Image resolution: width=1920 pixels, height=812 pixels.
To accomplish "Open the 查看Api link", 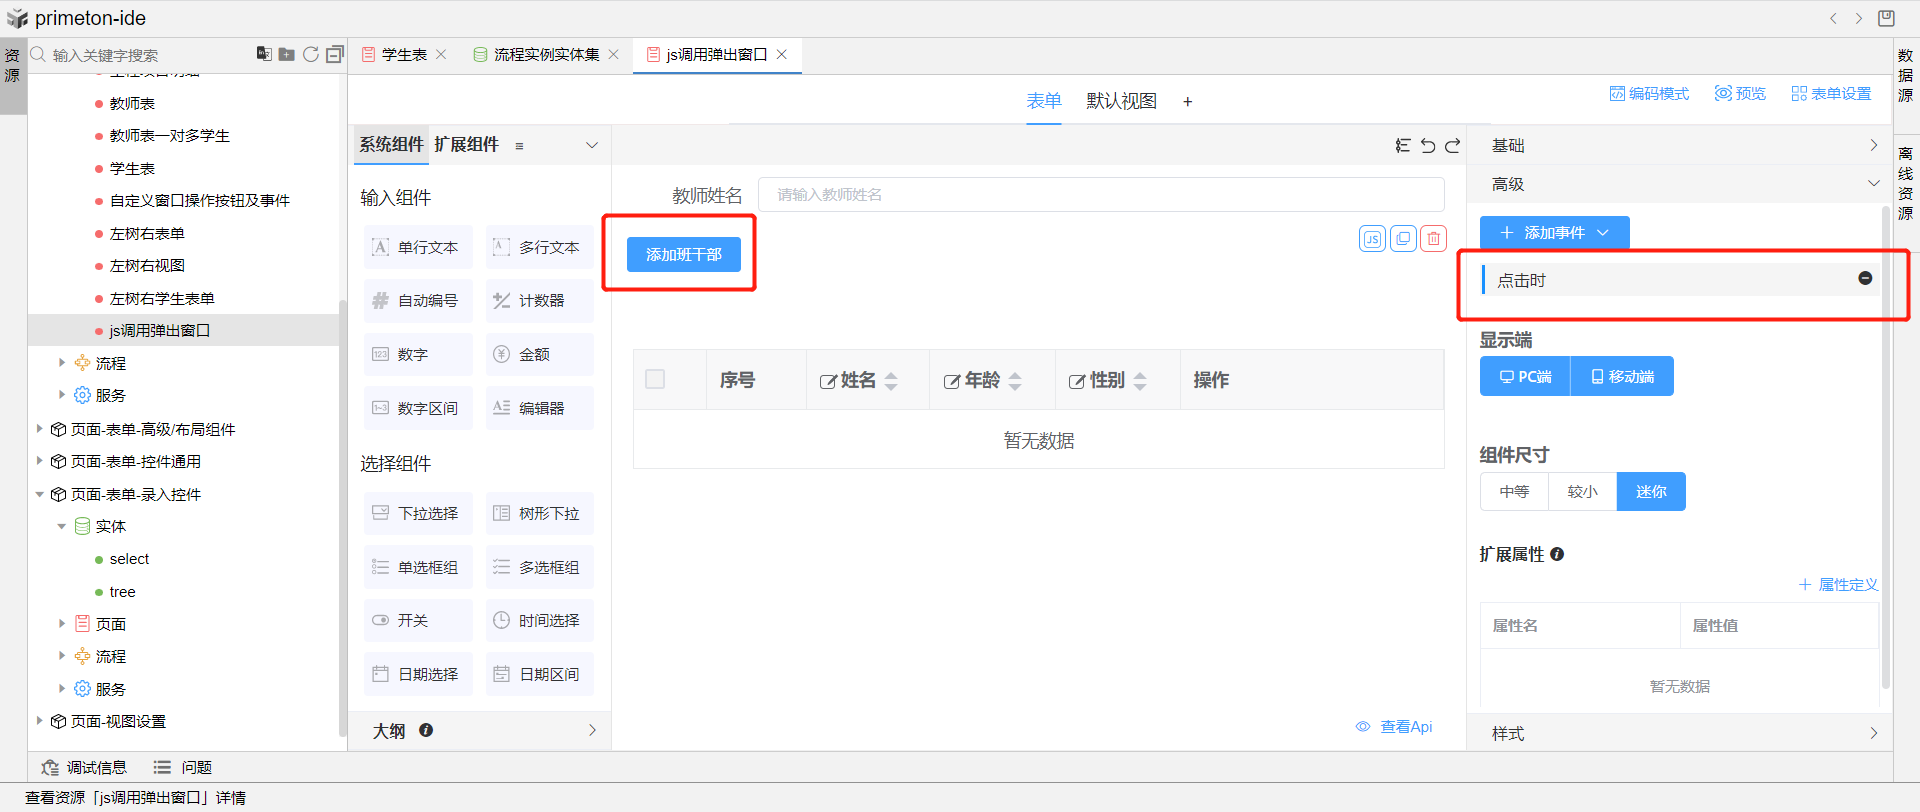I will point(1405,727).
